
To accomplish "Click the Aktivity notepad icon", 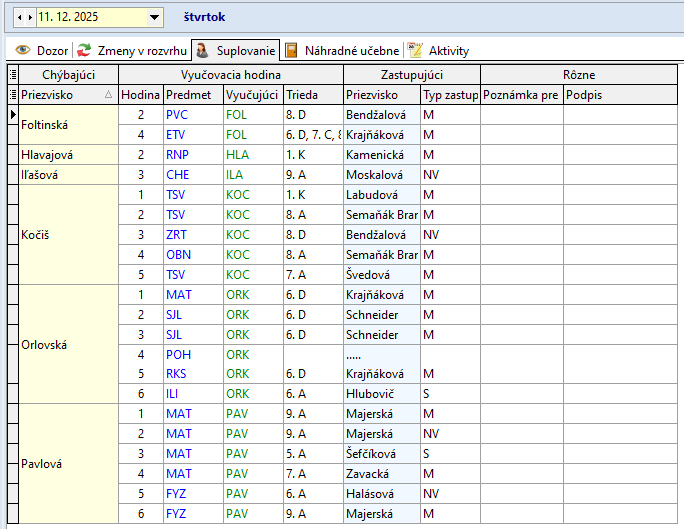I will tap(415, 50).
